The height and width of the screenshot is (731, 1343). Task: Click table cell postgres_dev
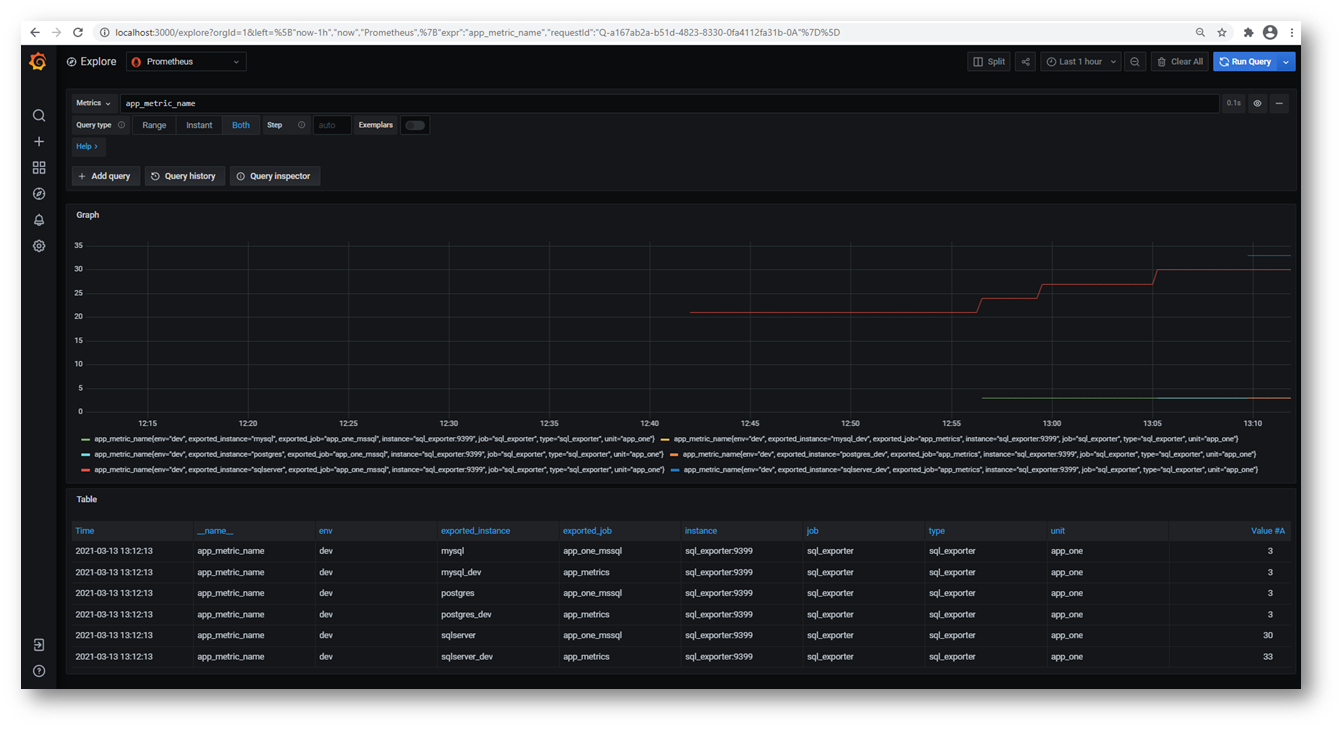(x=466, y=615)
